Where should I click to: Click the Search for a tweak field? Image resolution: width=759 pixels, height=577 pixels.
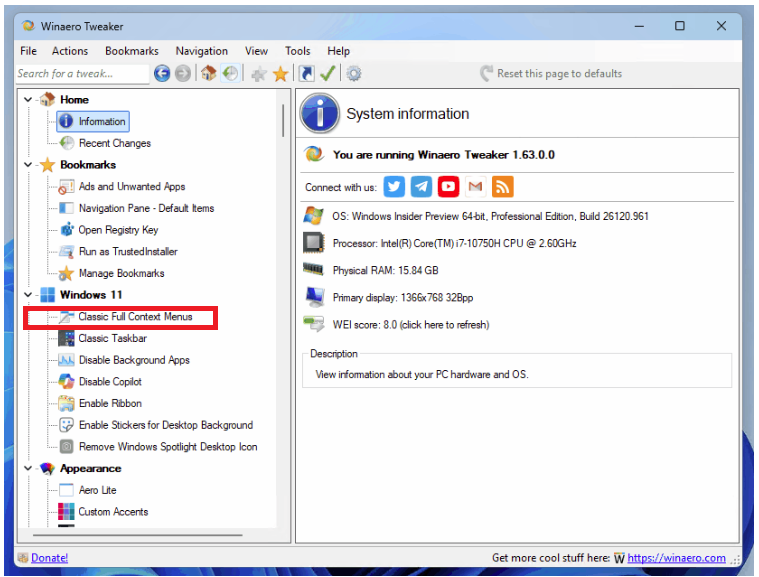pyautogui.click(x=80, y=74)
